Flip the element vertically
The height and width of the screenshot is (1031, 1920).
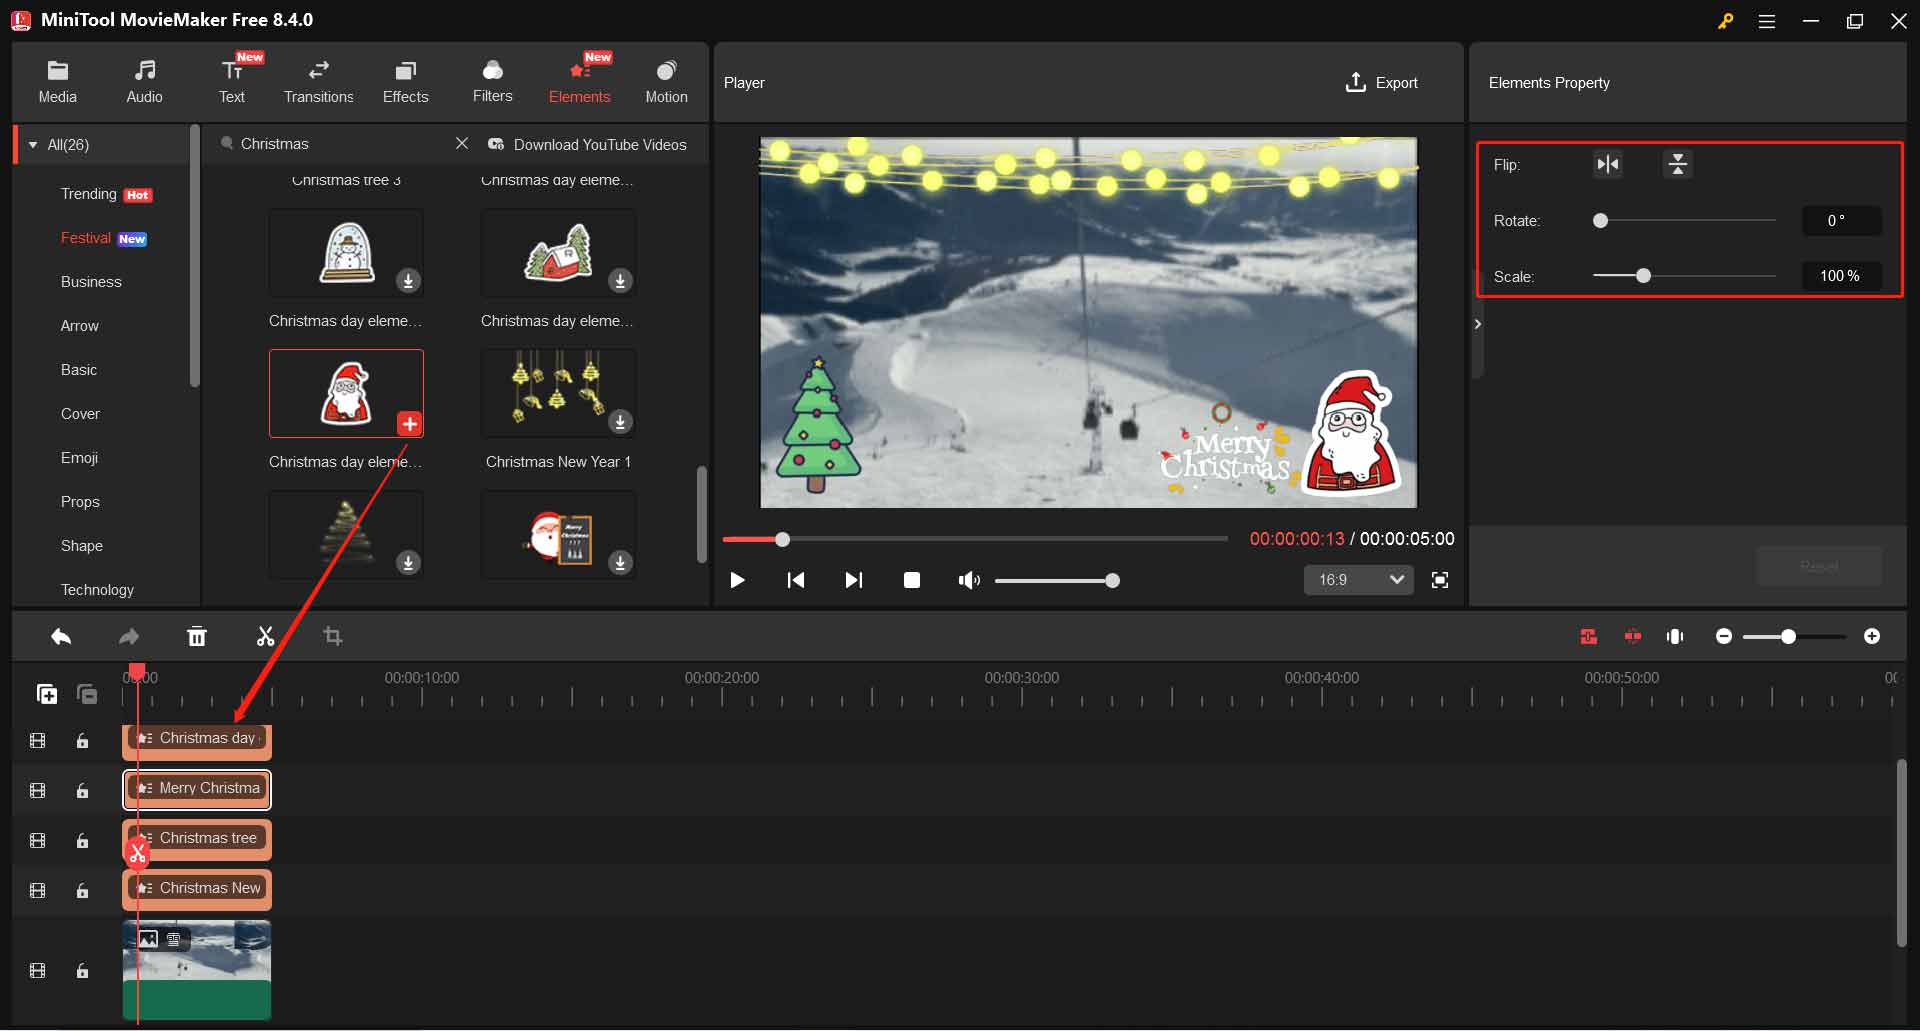tap(1677, 164)
